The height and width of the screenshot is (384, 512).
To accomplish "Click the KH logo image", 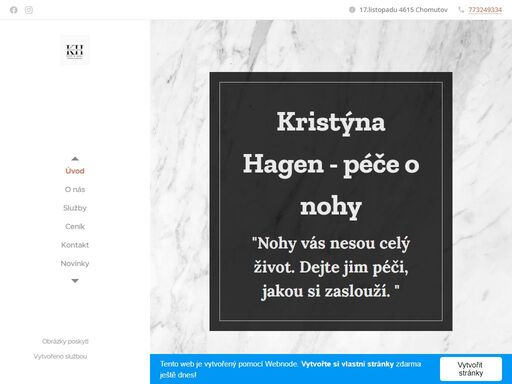I will pos(75,50).
